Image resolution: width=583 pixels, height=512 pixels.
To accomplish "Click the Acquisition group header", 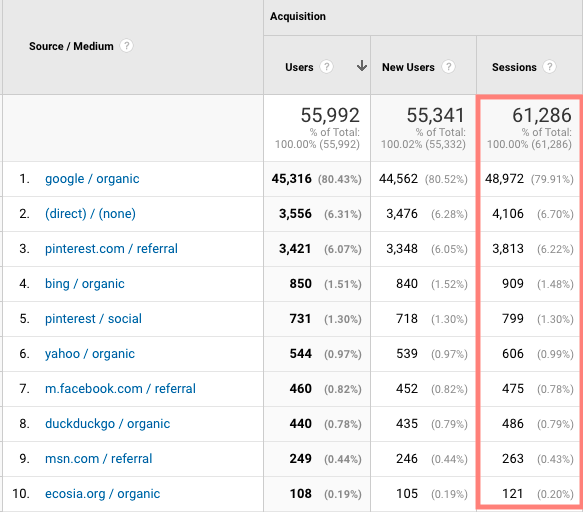I will click(x=298, y=16).
